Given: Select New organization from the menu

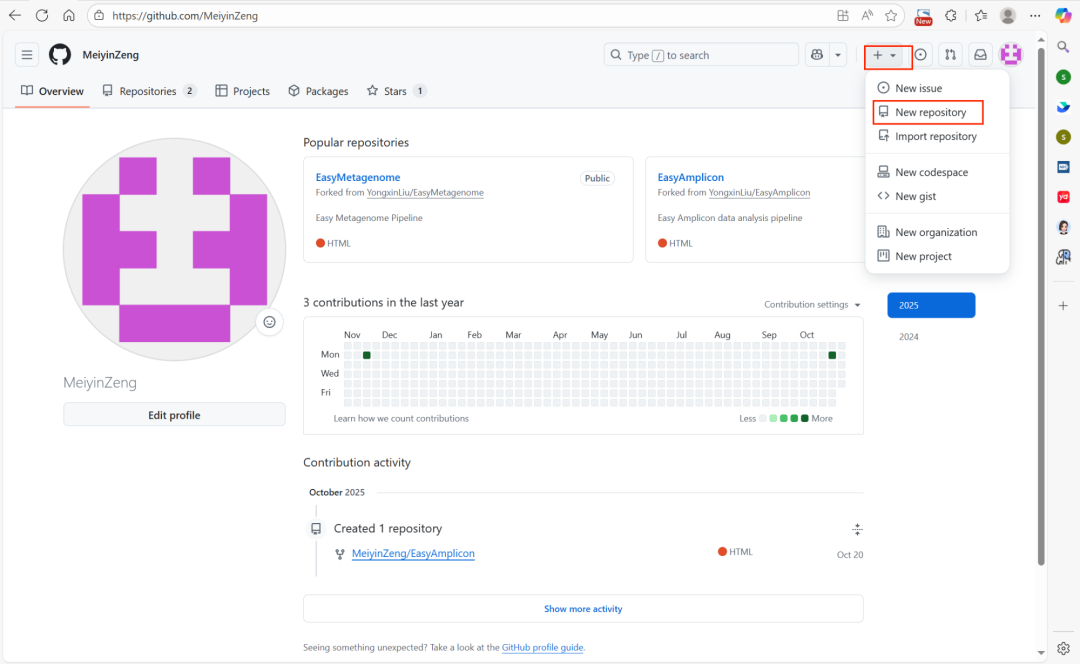Looking at the screenshot, I should [x=937, y=232].
